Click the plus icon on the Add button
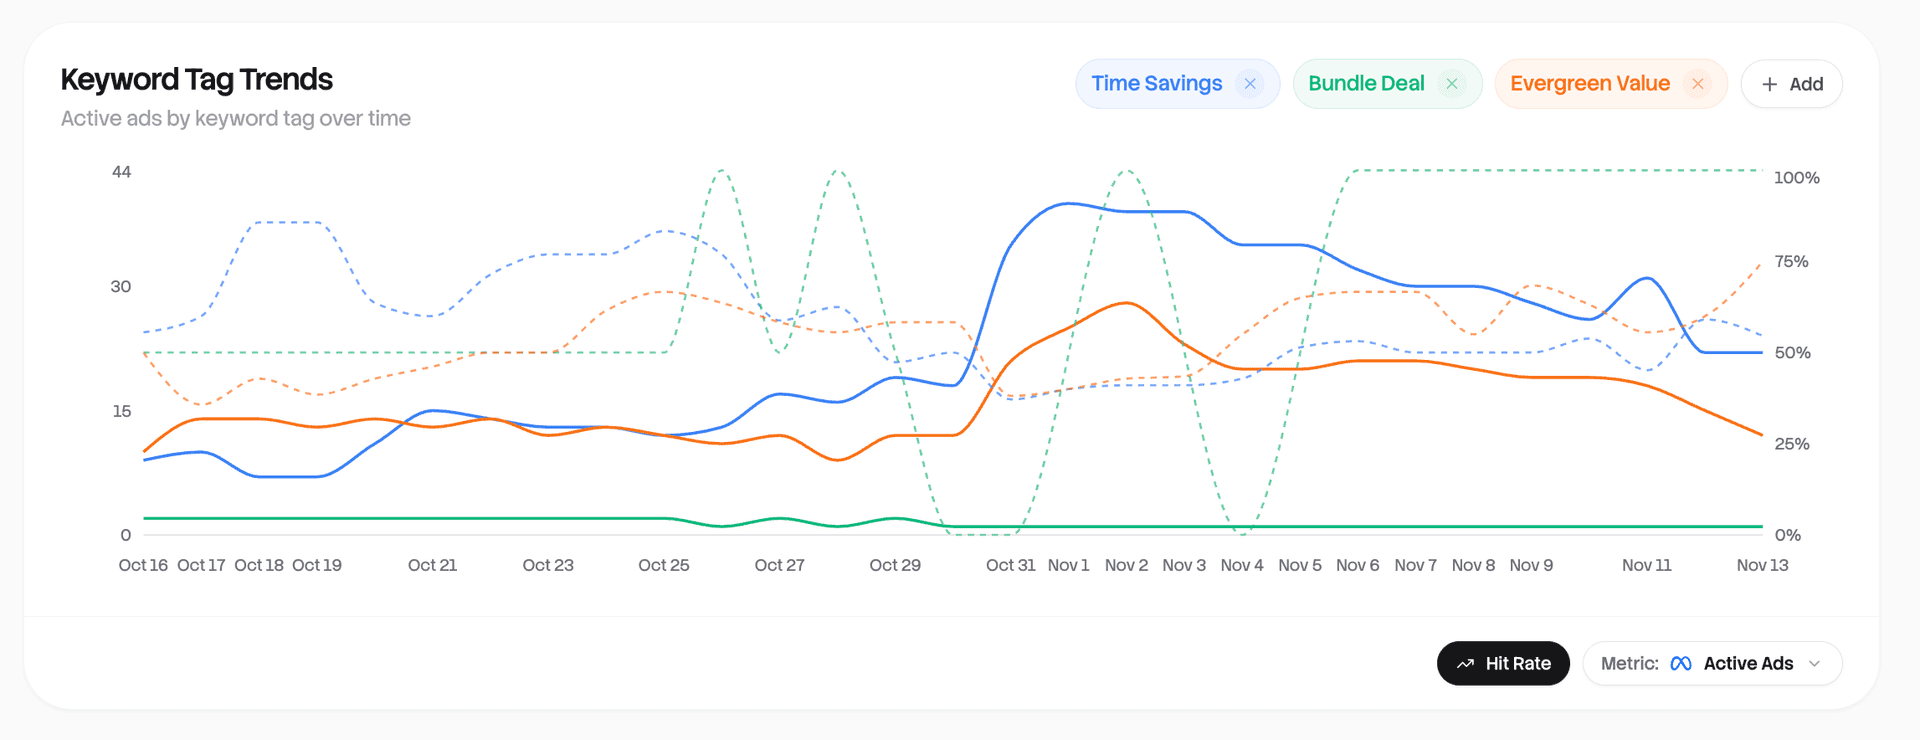Screen dimensions: 1920x740 [x=1769, y=84]
